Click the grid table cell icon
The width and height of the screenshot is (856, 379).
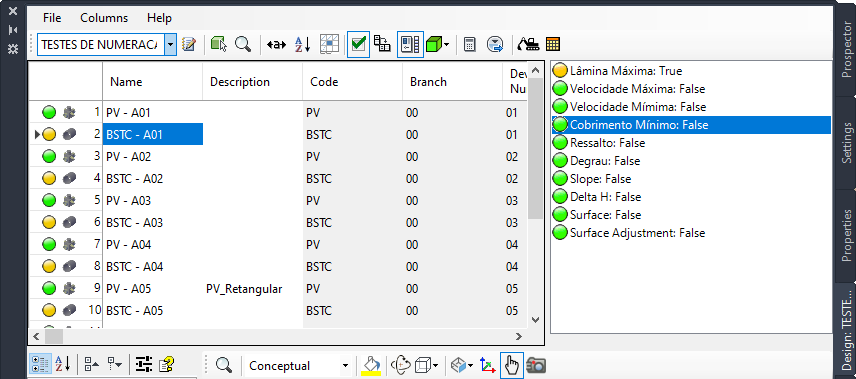click(330, 44)
